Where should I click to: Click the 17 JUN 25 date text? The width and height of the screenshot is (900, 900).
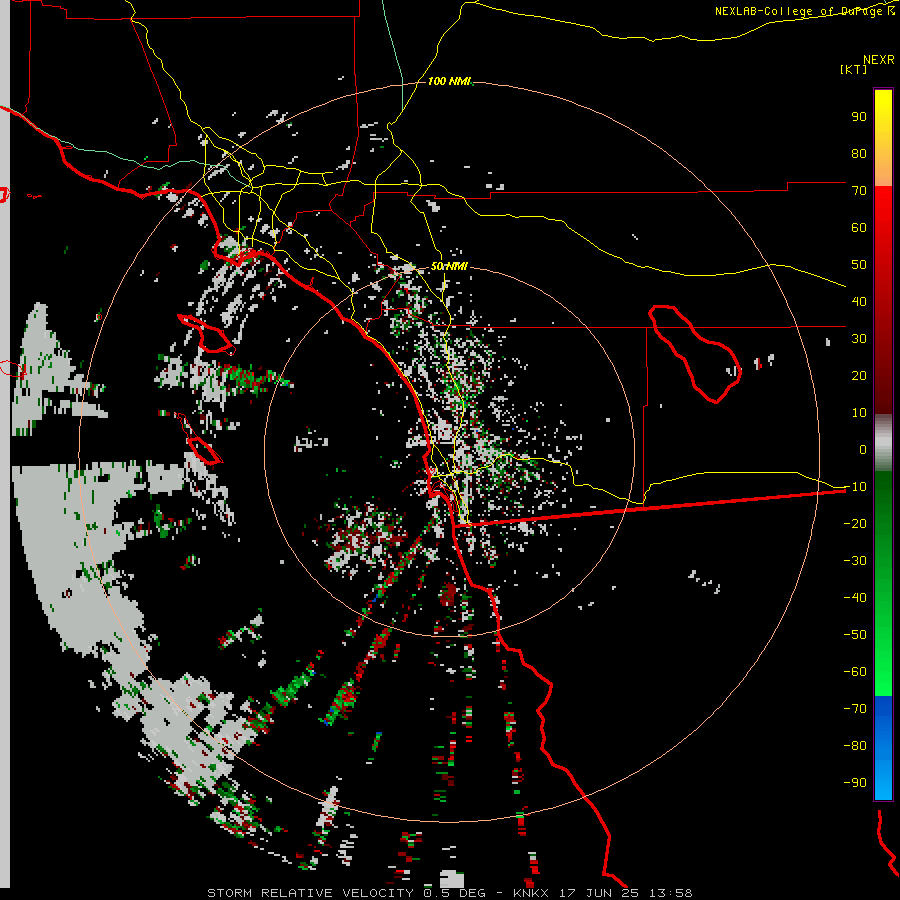point(599,893)
